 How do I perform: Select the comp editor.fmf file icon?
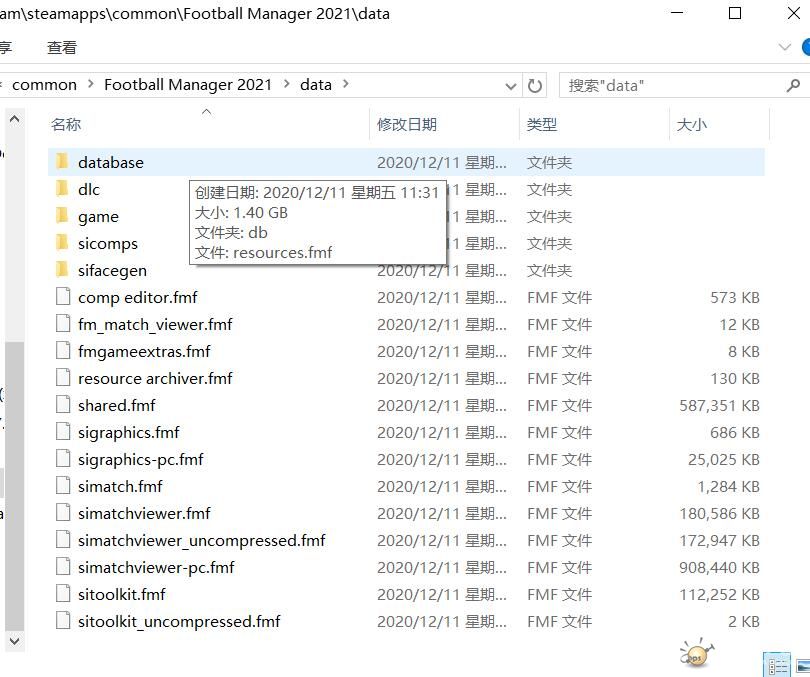tap(63, 297)
